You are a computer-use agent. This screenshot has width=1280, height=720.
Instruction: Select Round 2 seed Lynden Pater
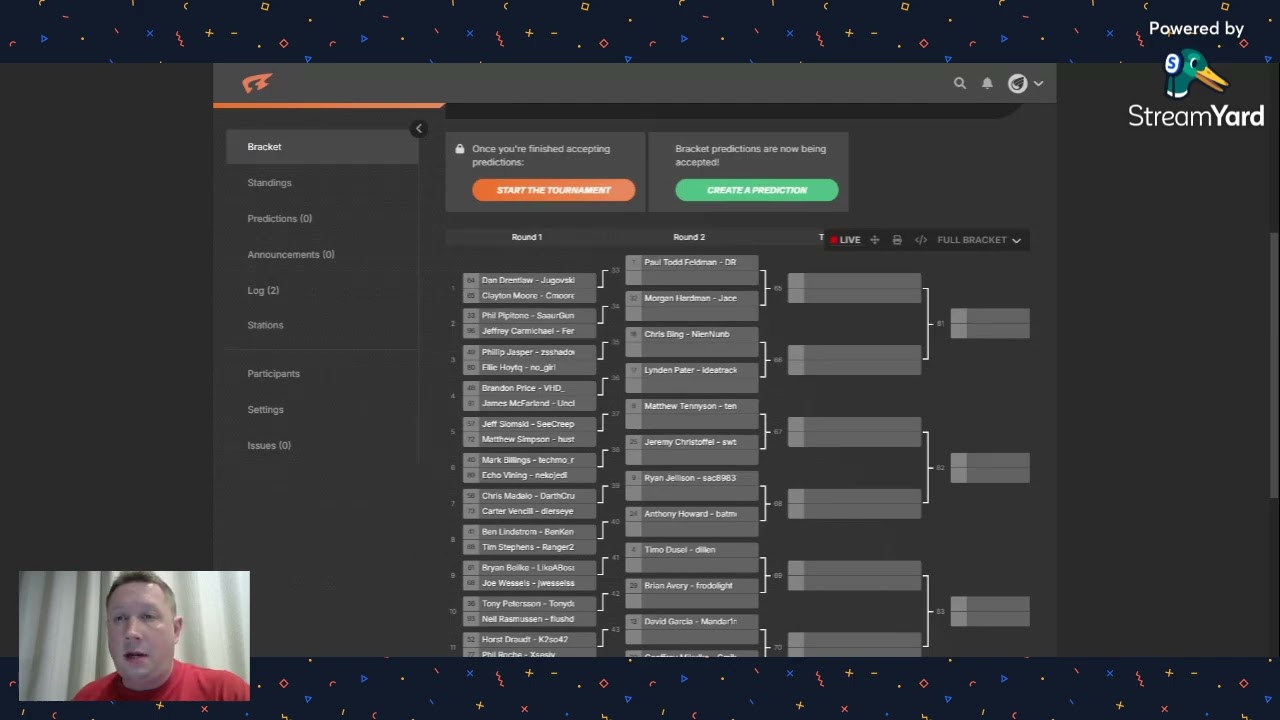tap(692, 370)
